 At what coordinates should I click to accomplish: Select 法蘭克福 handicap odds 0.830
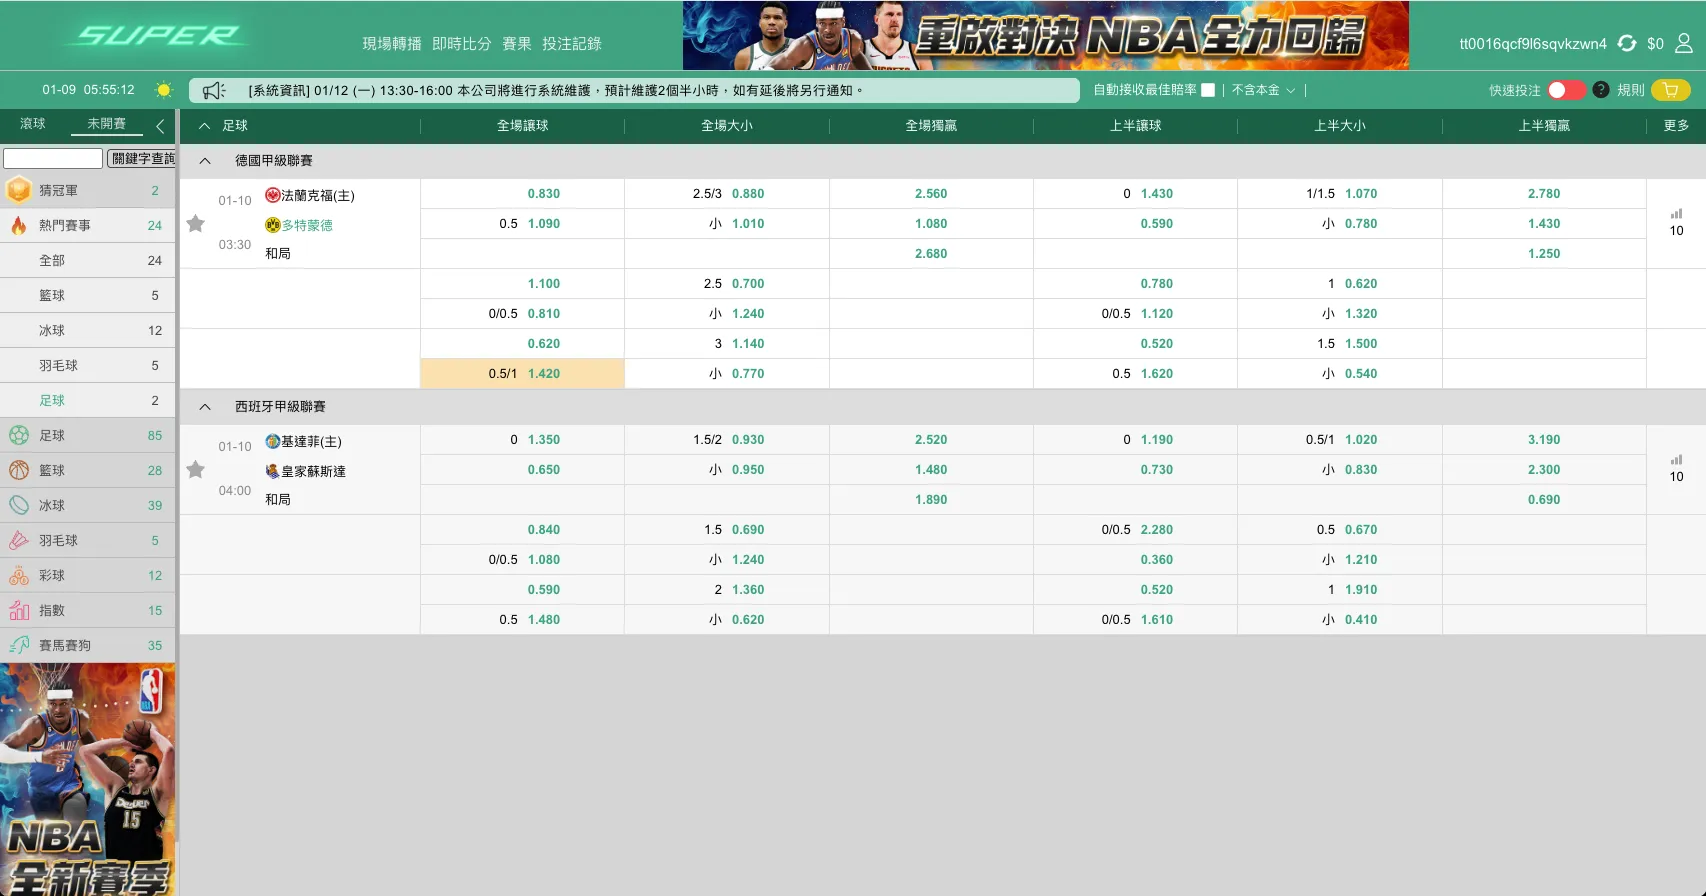point(523,194)
